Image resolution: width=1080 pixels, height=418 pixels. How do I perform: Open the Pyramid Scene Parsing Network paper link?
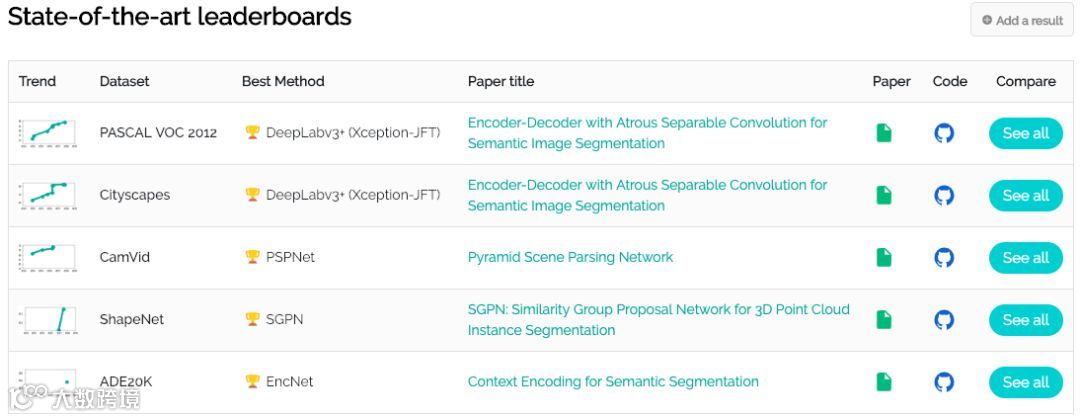(570, 257)
